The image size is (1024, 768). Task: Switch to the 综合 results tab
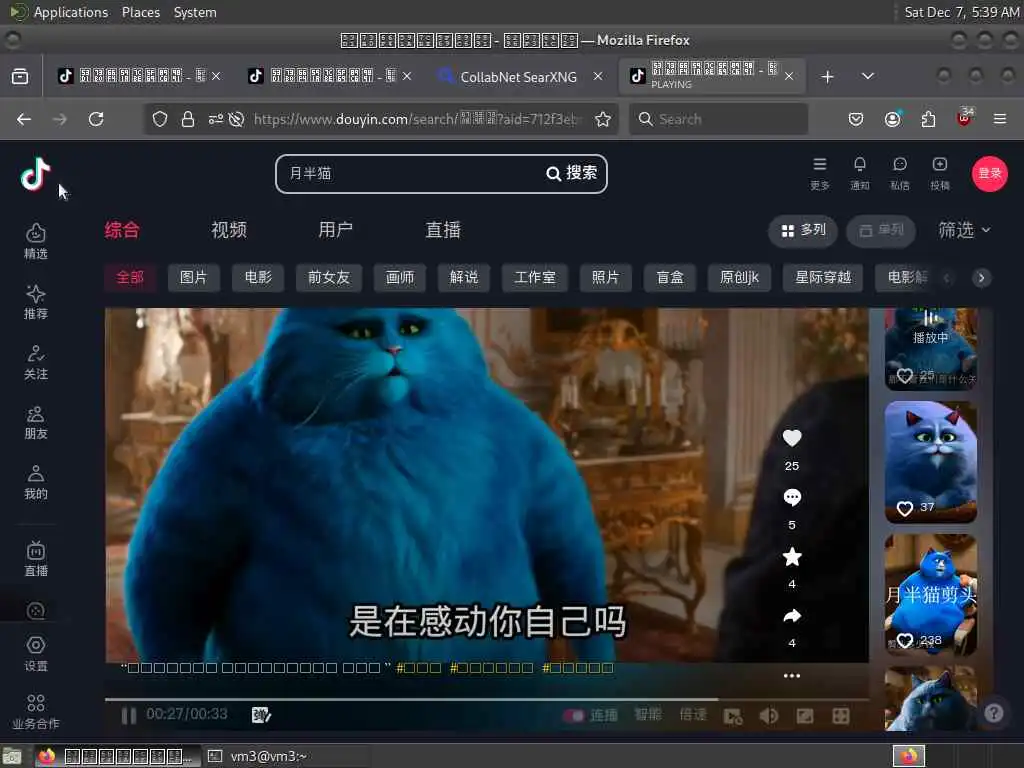click(122, 230)
